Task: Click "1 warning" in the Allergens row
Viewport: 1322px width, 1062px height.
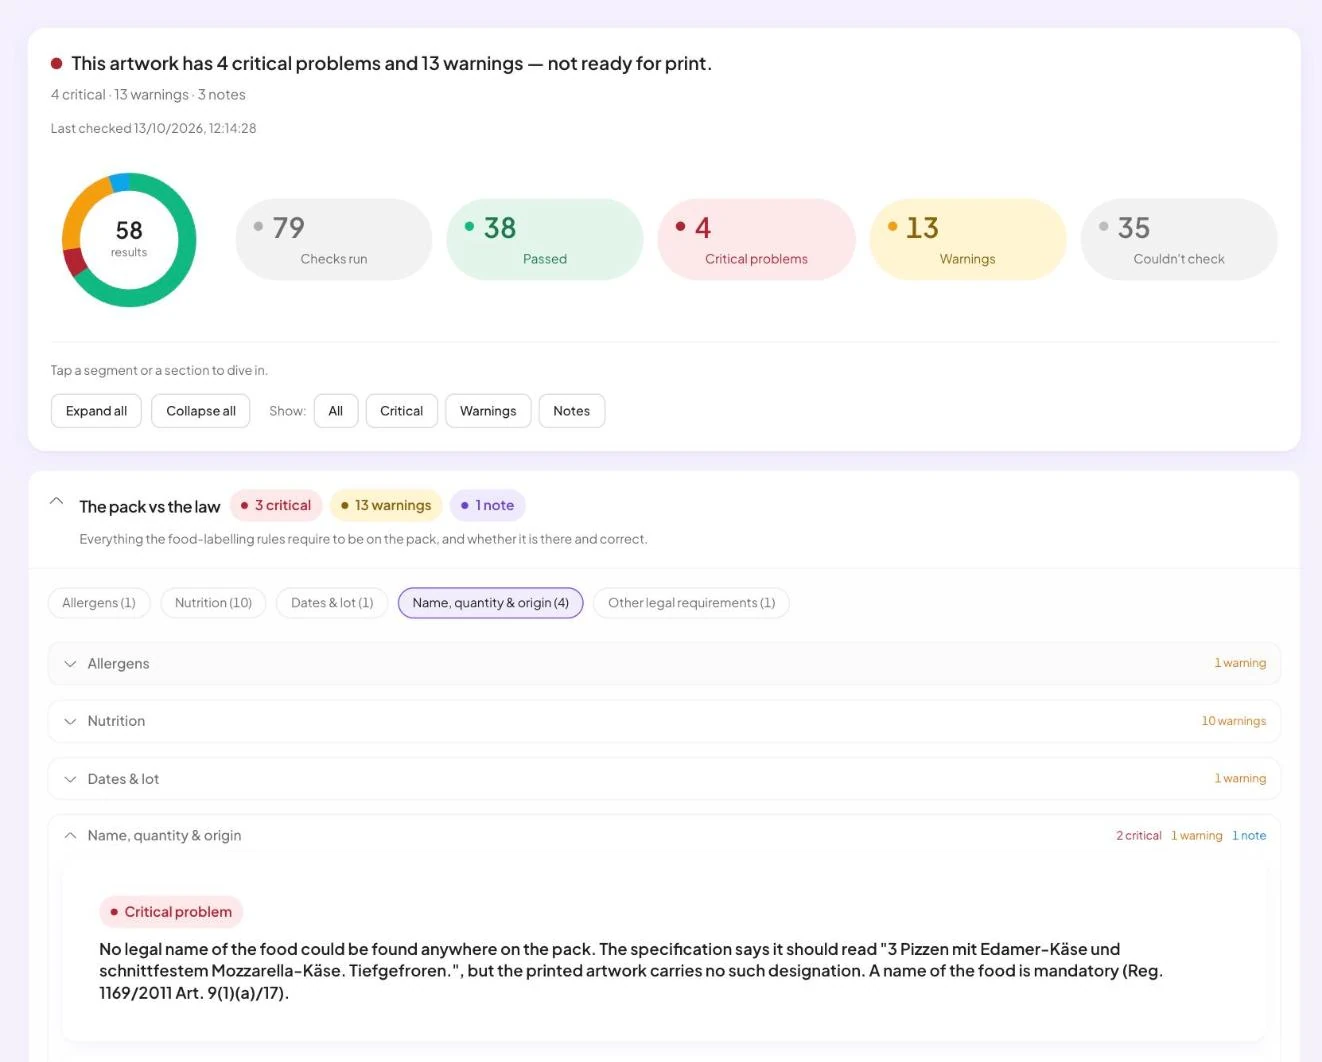Action: pos(1240,663)
